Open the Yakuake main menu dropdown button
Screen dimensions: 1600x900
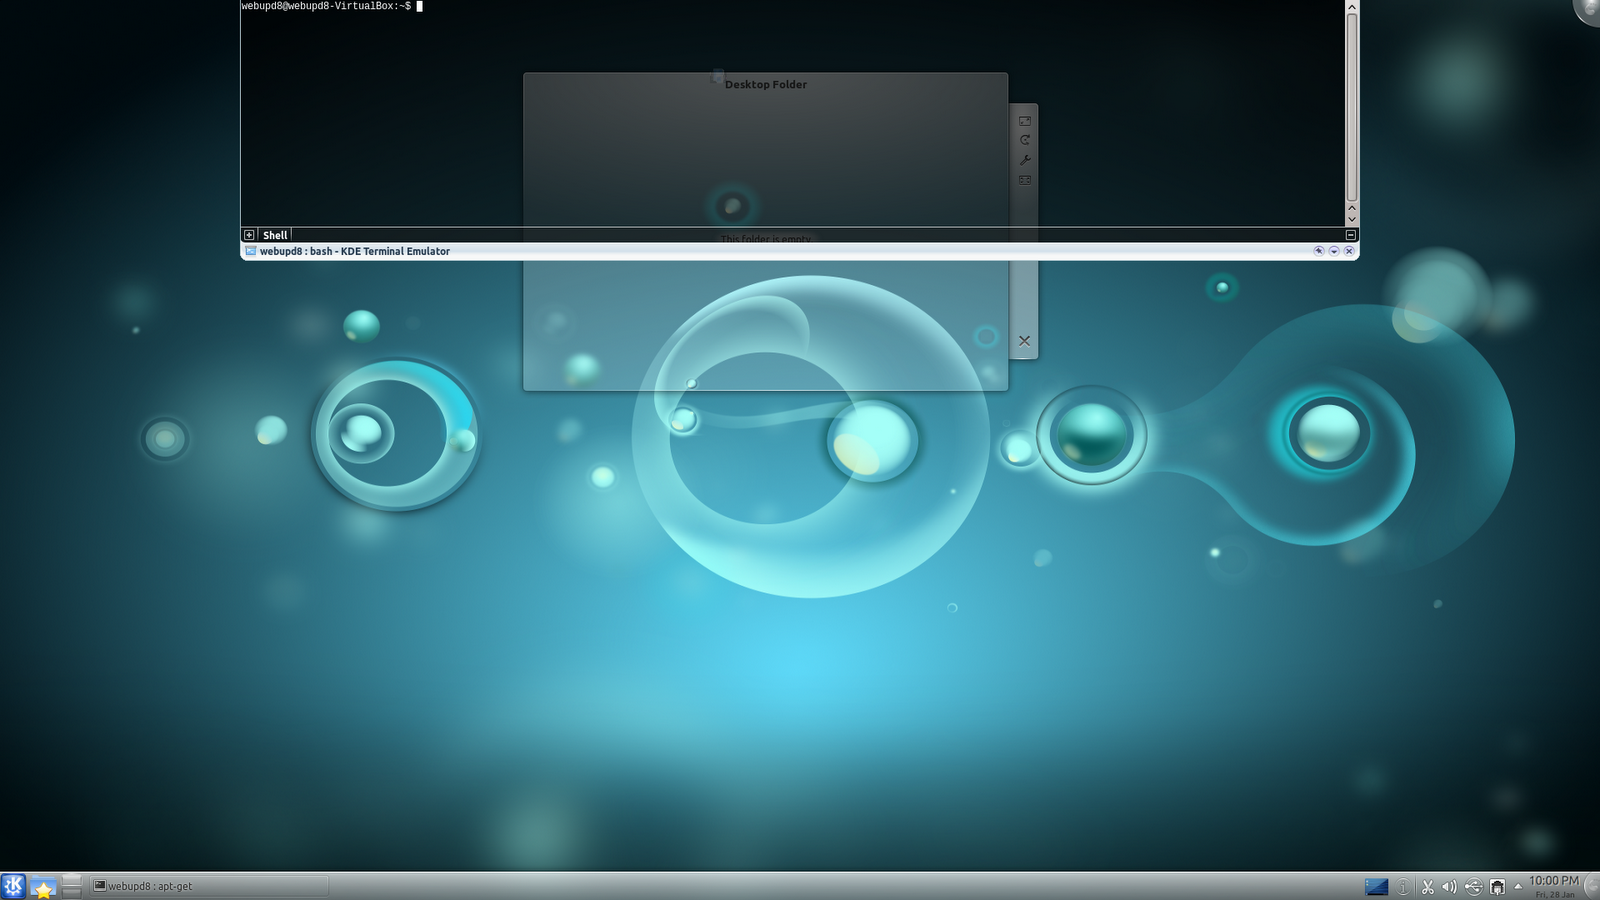pyautogui.click(x=1334, y=251)
